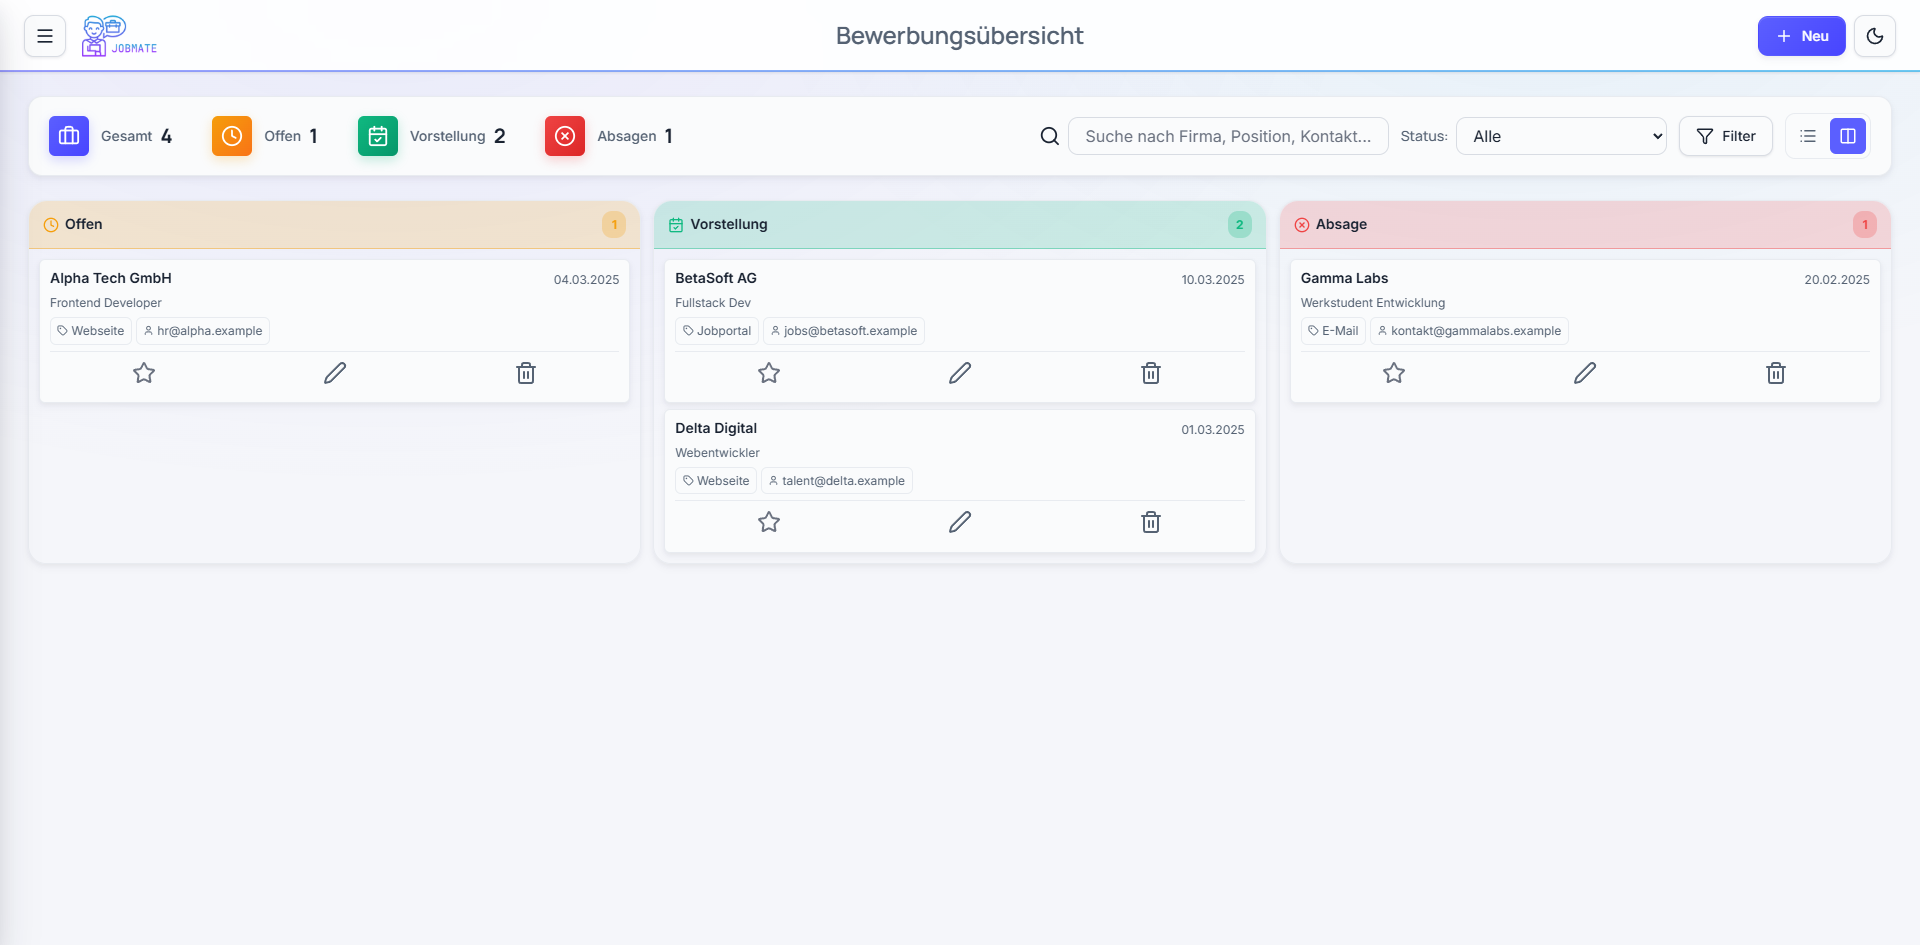Expand the Filter options
This screenshot has width=1920, height=945.
[x=1725, y=136]
